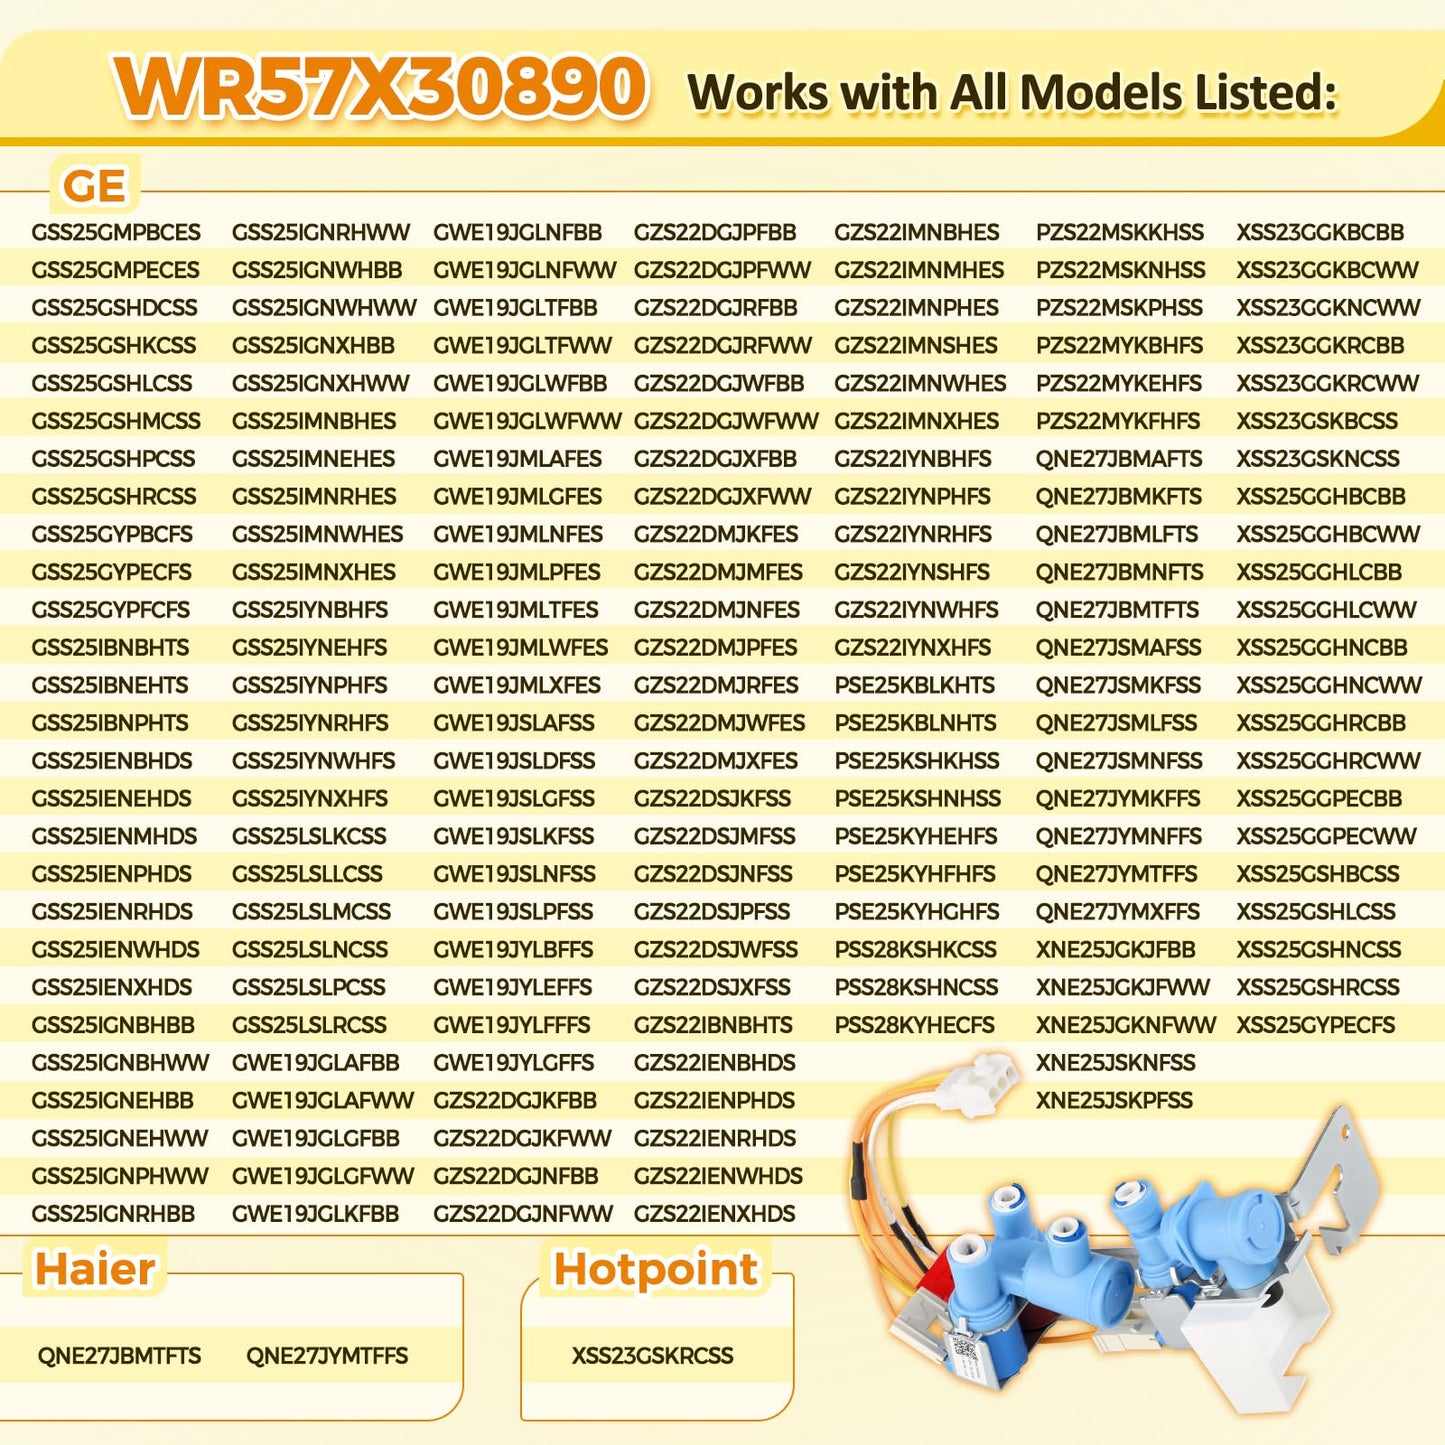Click the 'Works with All Models Listed:' title

[1012, 92]
